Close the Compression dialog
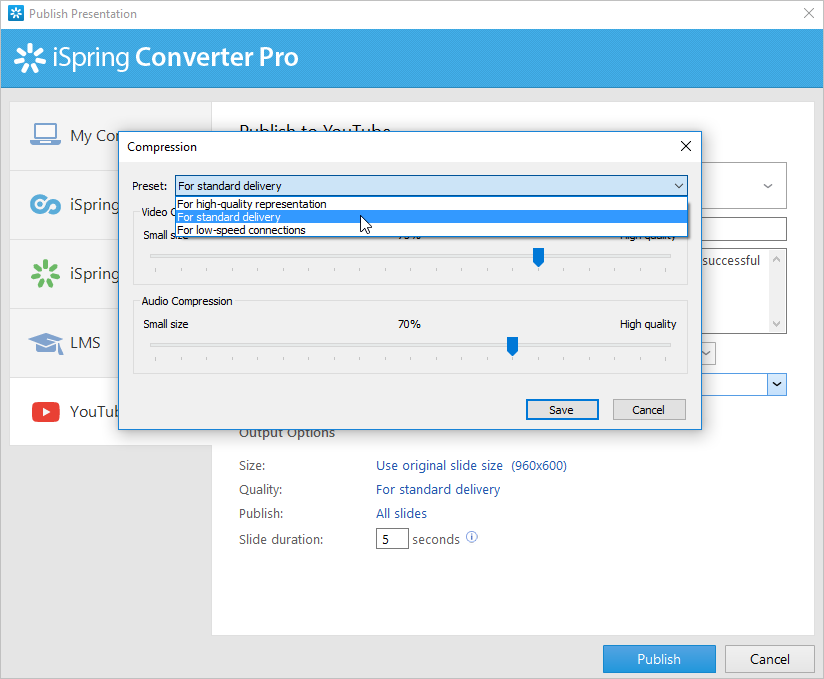 tap(686, 146)
